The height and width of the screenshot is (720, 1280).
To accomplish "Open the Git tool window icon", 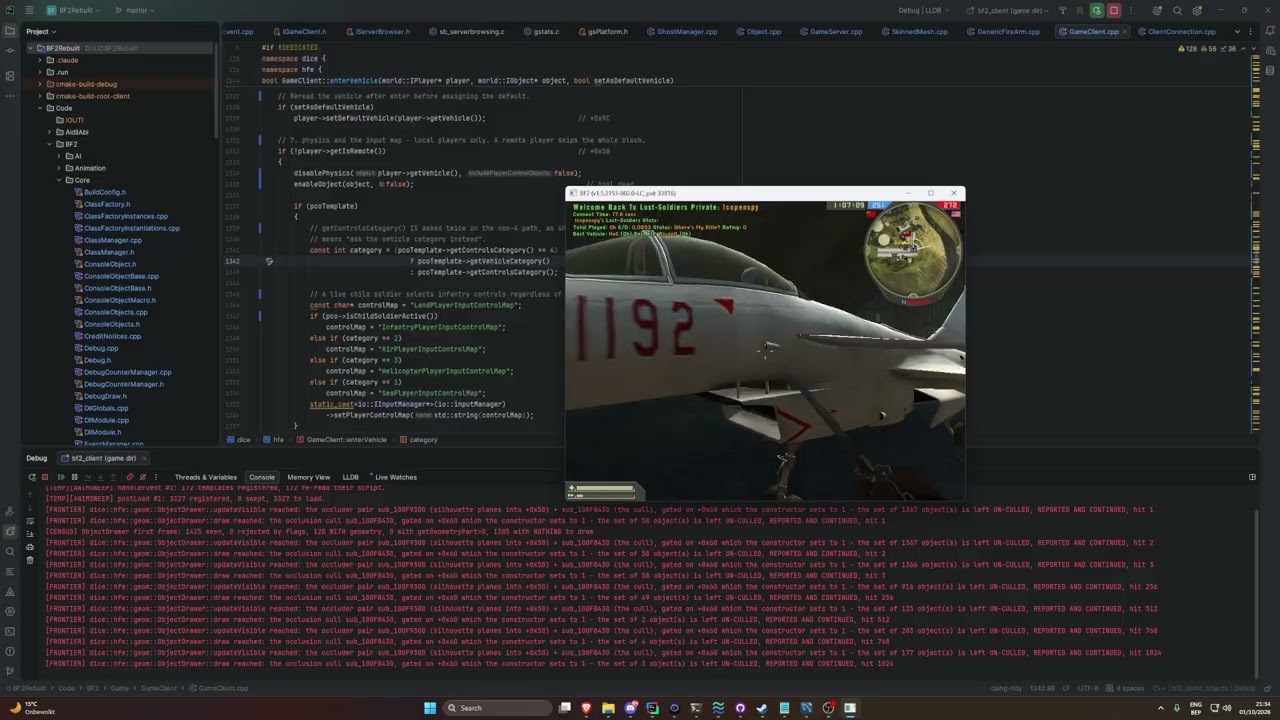I will coord(10,671).
